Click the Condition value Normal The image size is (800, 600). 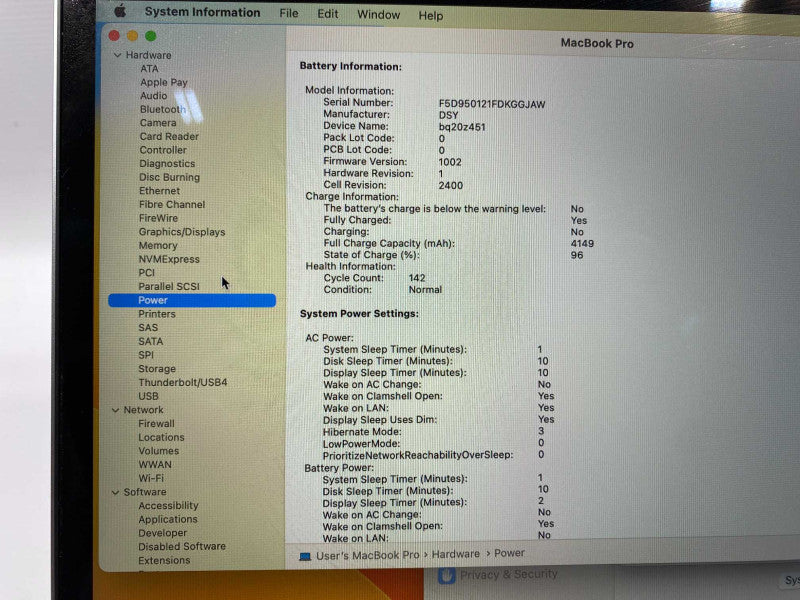tap(425, 290)
